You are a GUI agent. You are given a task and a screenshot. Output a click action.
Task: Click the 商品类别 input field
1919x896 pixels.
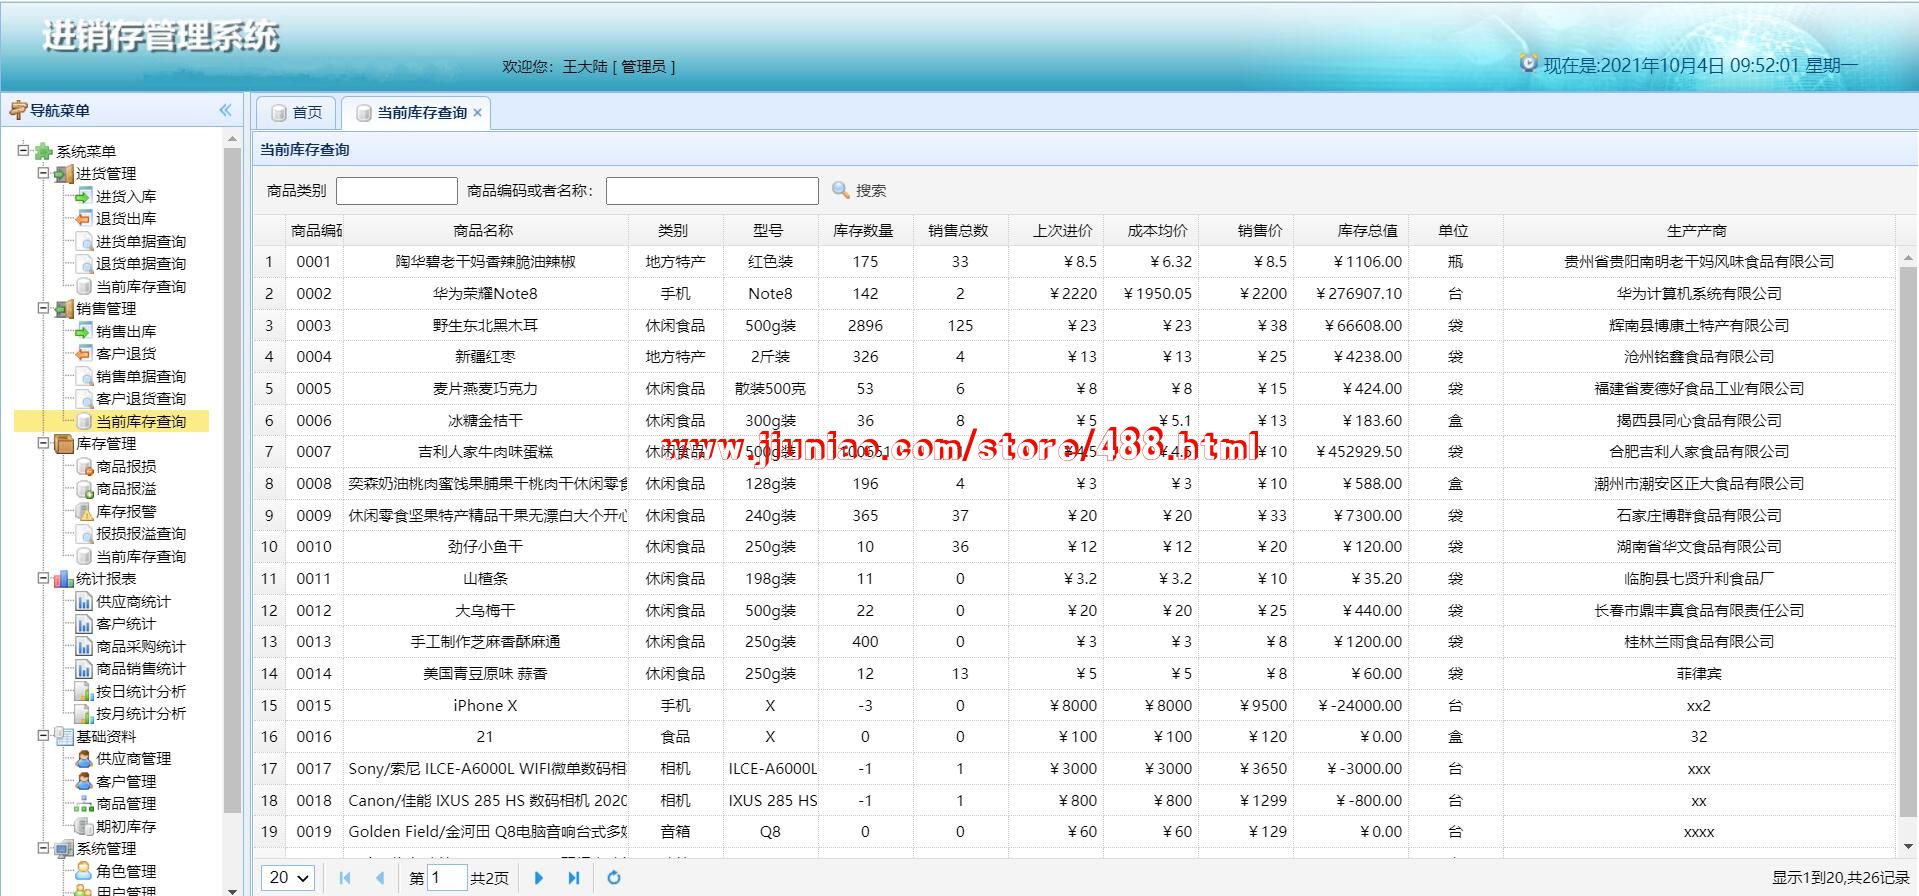click(x=396, y=190)
